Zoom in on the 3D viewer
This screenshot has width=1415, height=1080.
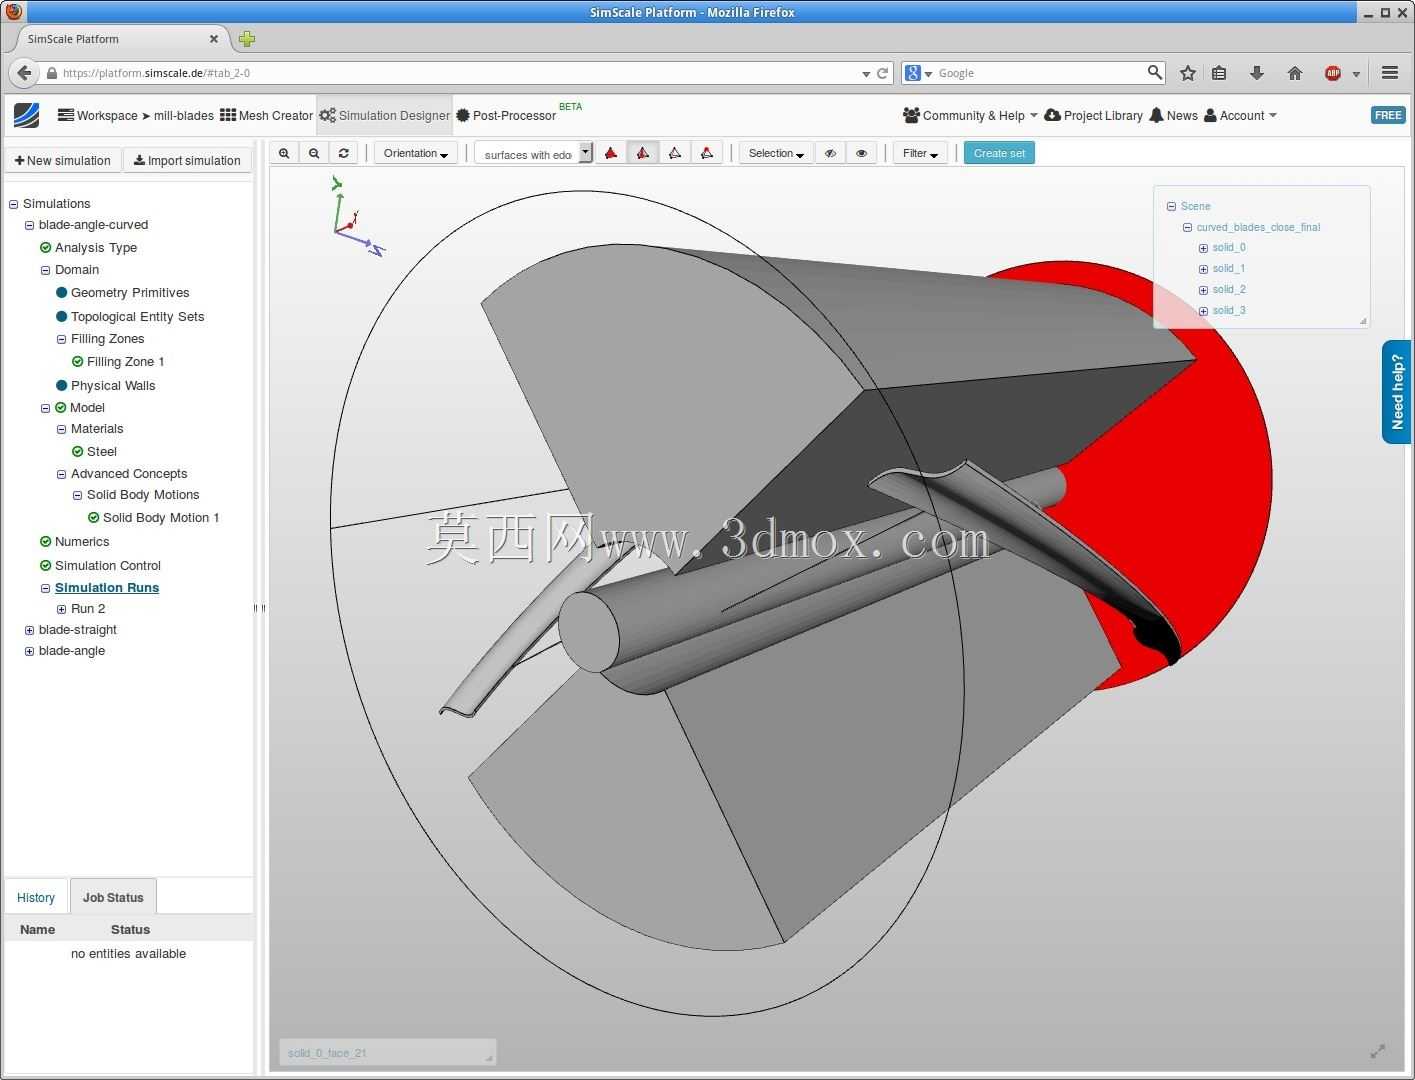click(x=284, y=153)
